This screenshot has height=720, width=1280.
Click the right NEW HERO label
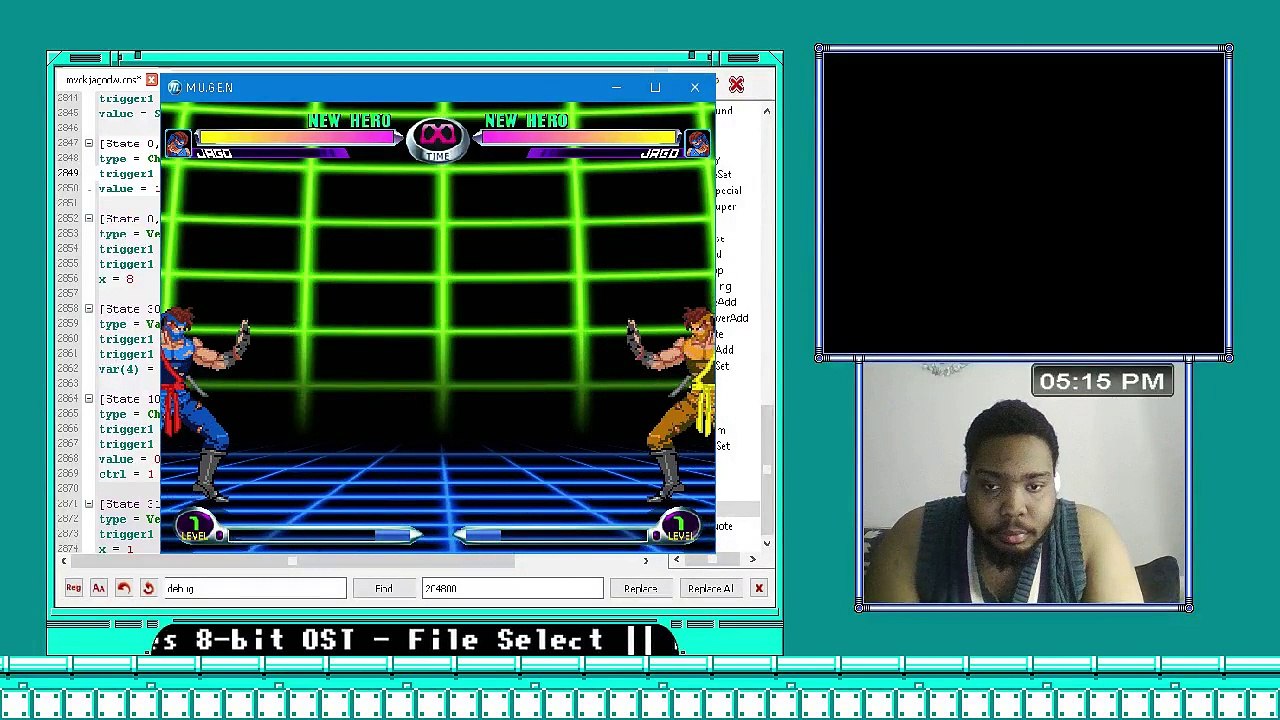pos(526,121)
